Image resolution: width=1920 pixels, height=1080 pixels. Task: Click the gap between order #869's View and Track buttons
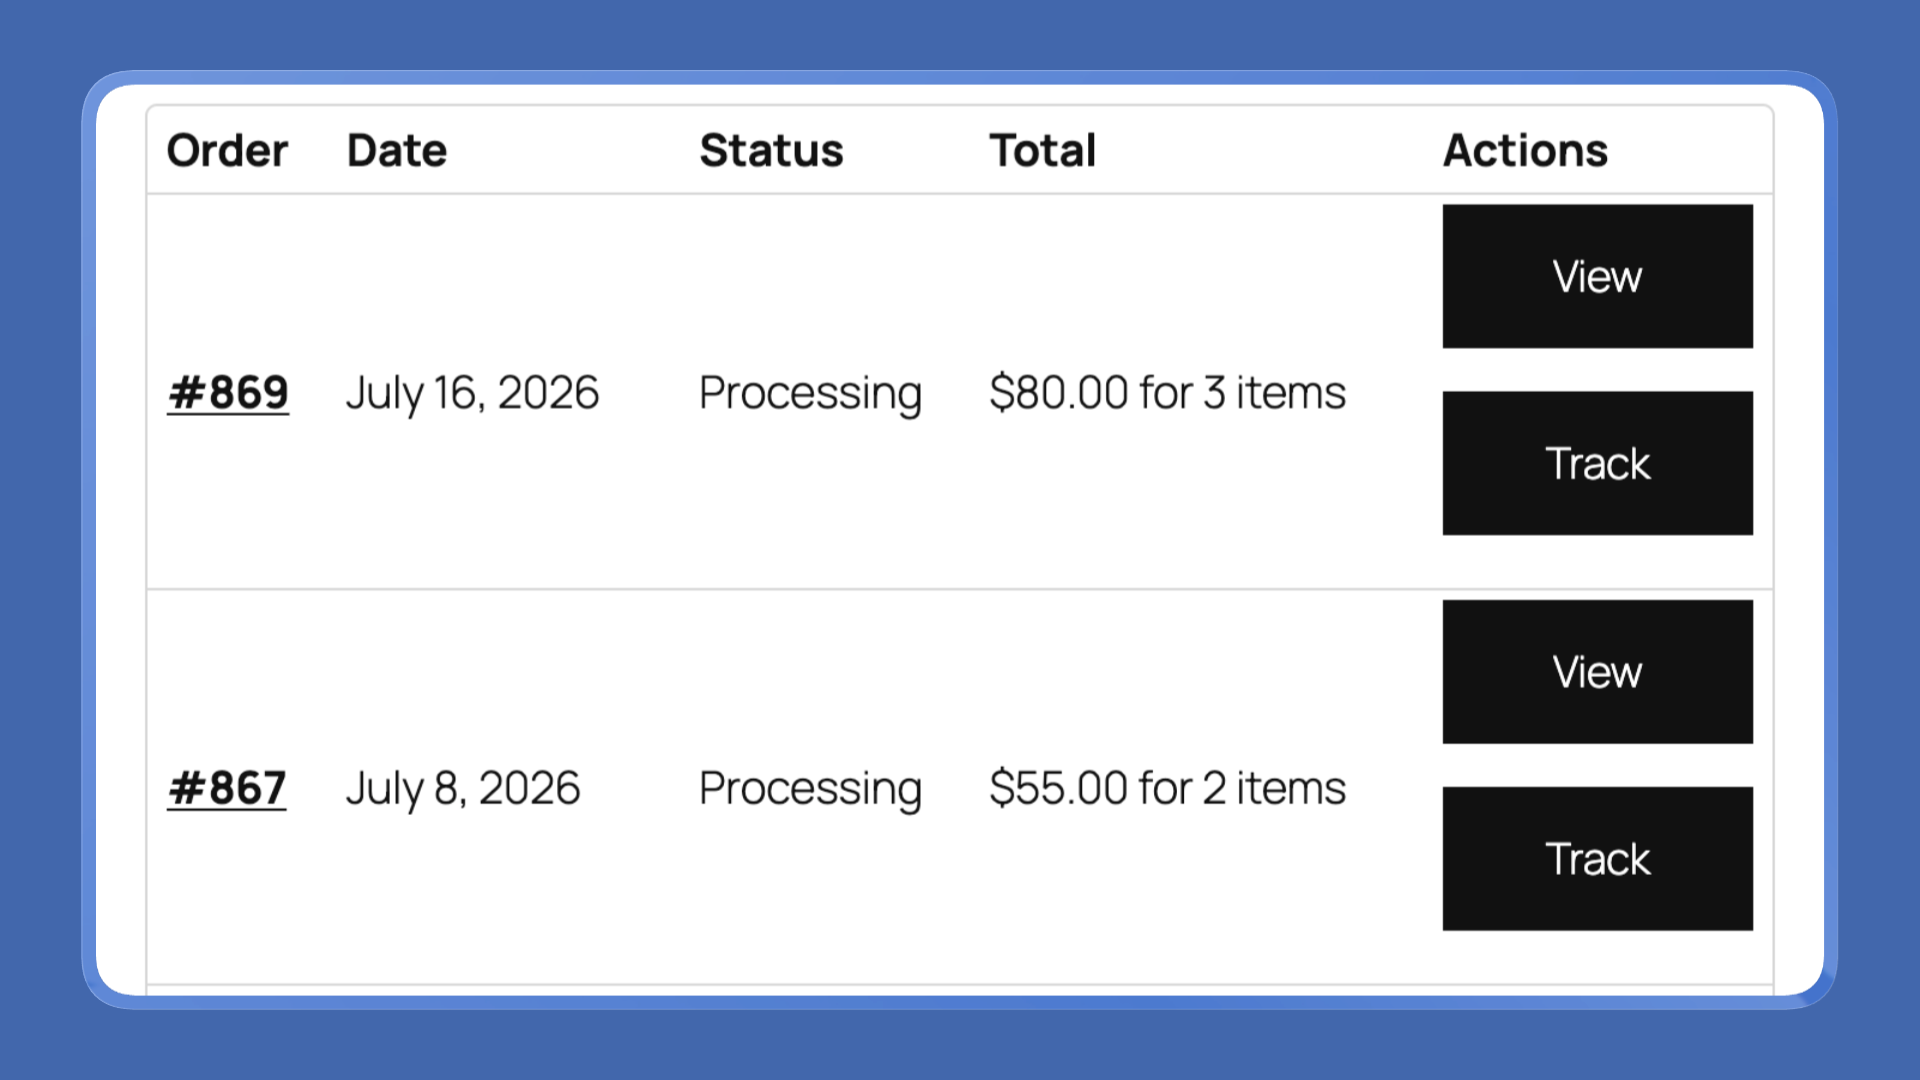1597,370
